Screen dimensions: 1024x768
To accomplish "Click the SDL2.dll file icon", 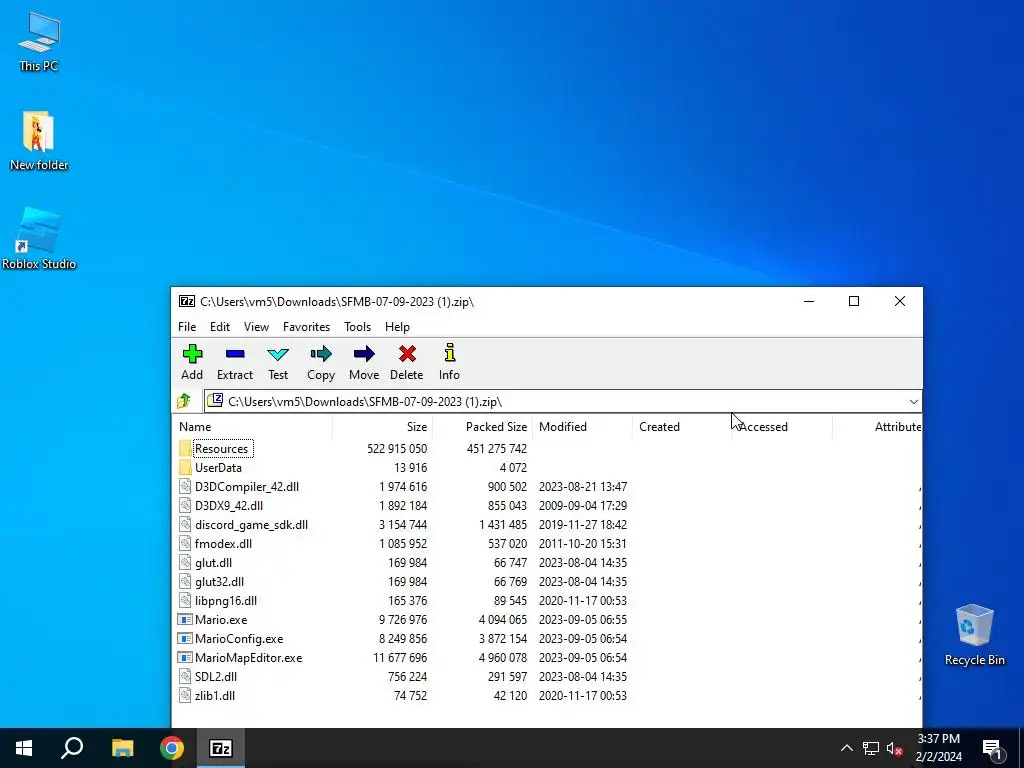I will click(185, 677).
